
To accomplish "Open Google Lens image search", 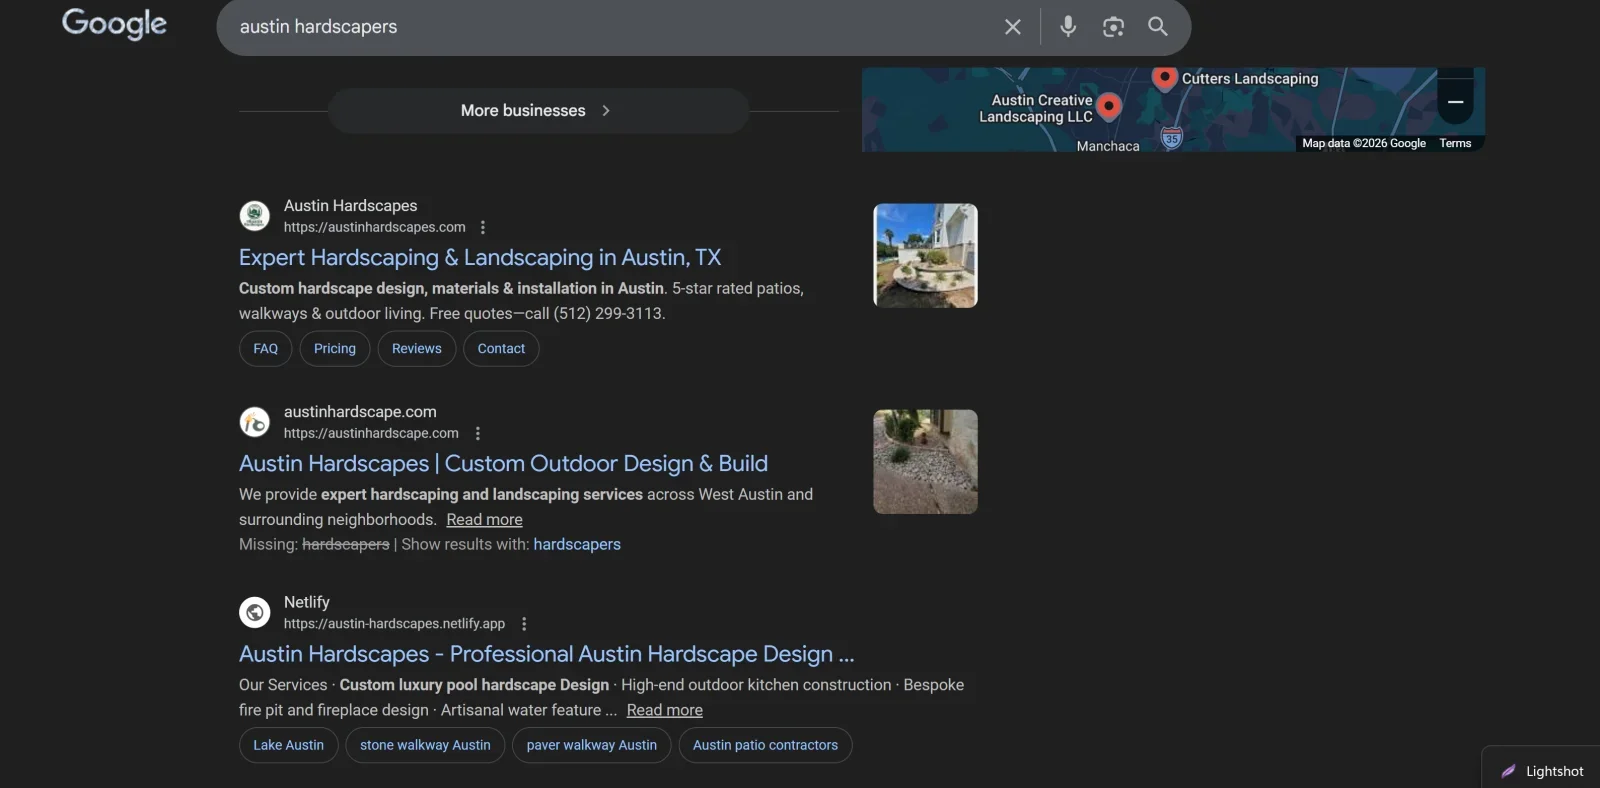I will [1113, 27].
